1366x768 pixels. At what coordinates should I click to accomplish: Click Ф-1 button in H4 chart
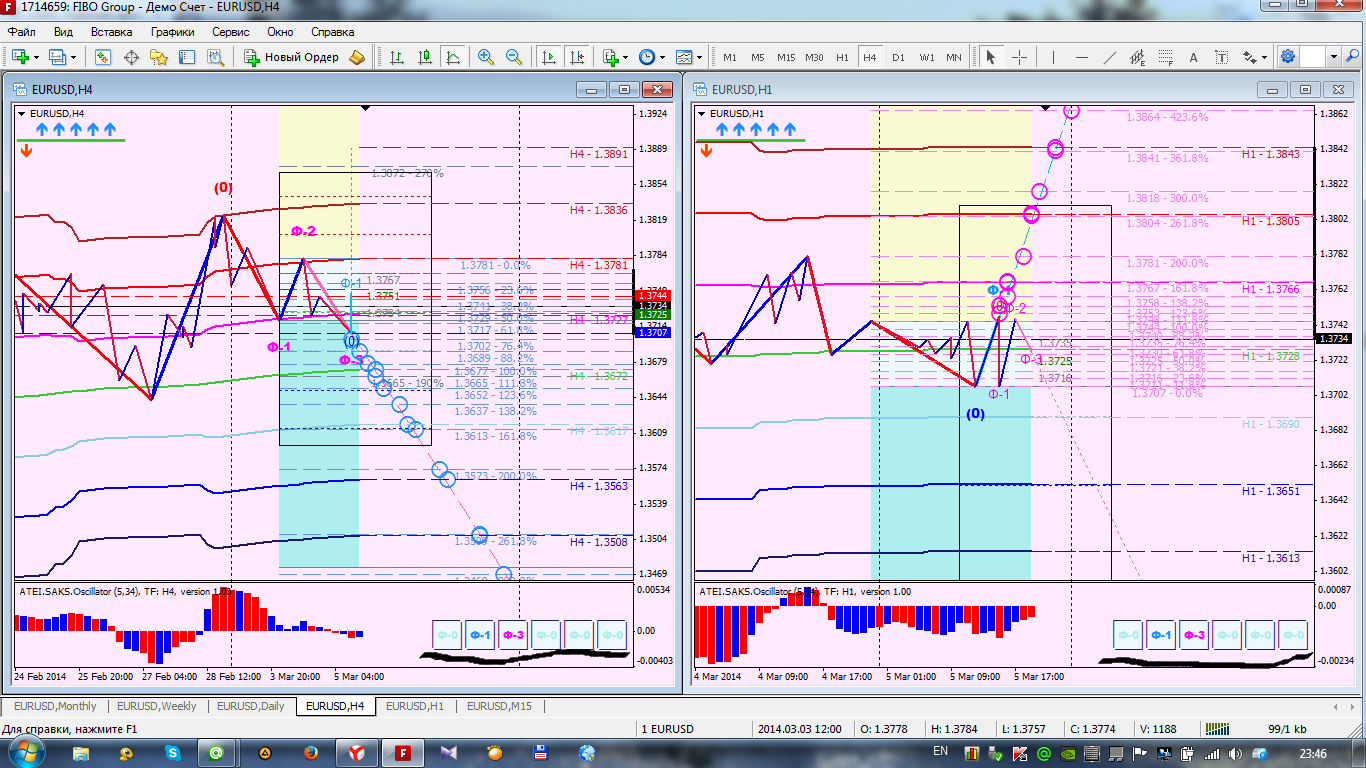coord(480,635)
